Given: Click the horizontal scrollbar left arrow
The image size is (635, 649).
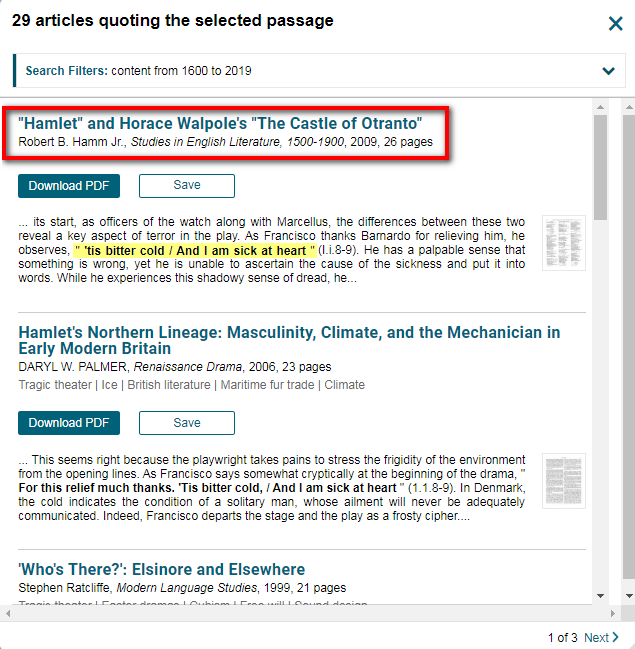Looking at the screenshot, I should [7, 613].
